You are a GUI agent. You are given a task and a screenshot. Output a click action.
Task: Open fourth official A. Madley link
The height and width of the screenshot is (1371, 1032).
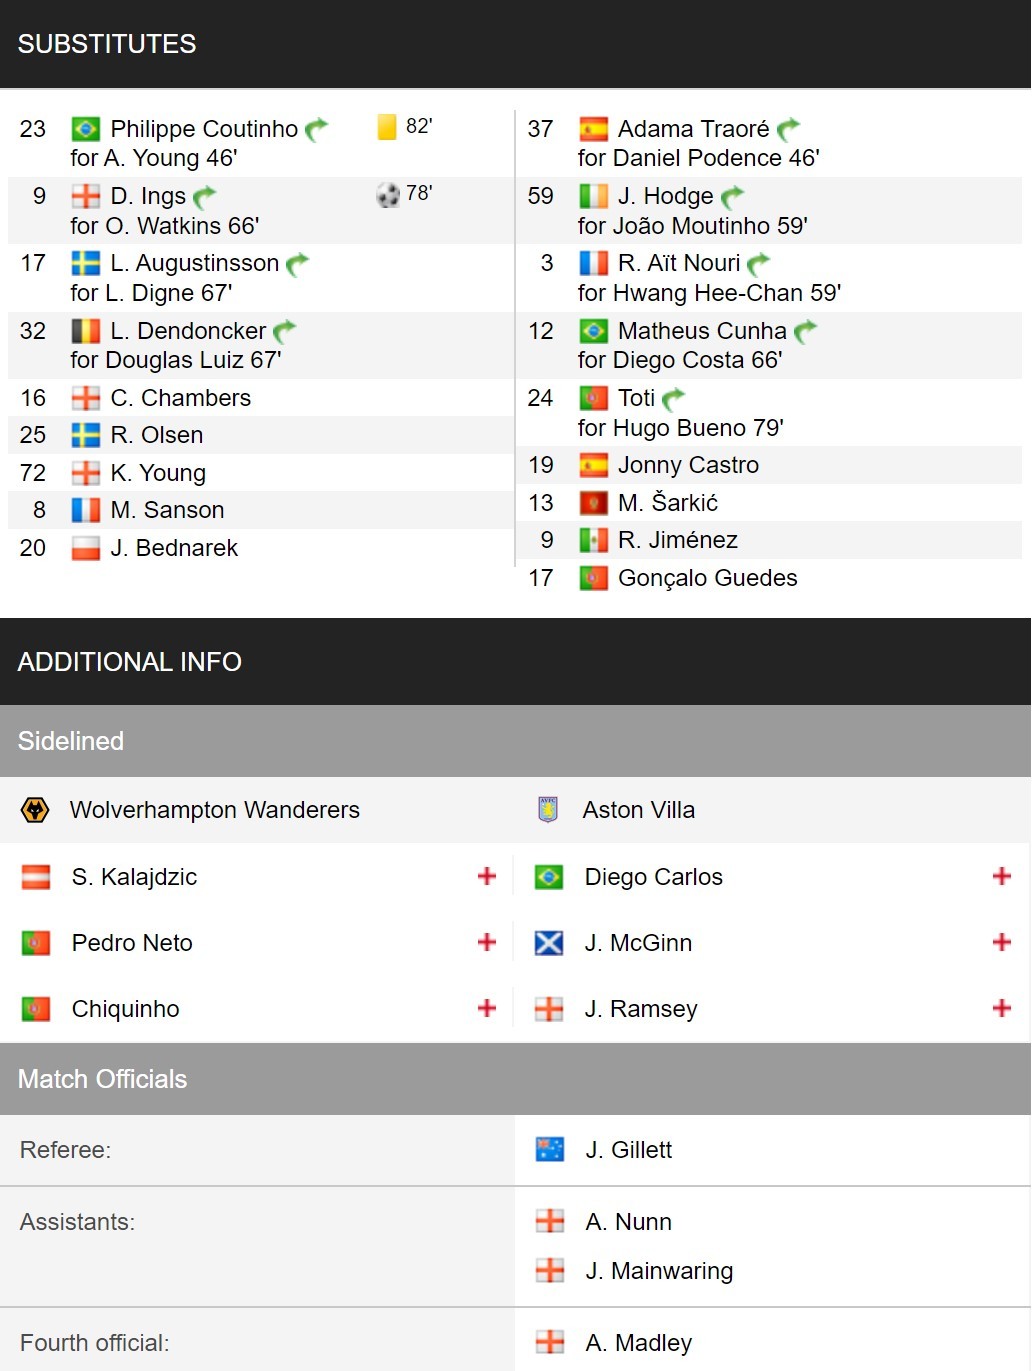point(639,1343)
